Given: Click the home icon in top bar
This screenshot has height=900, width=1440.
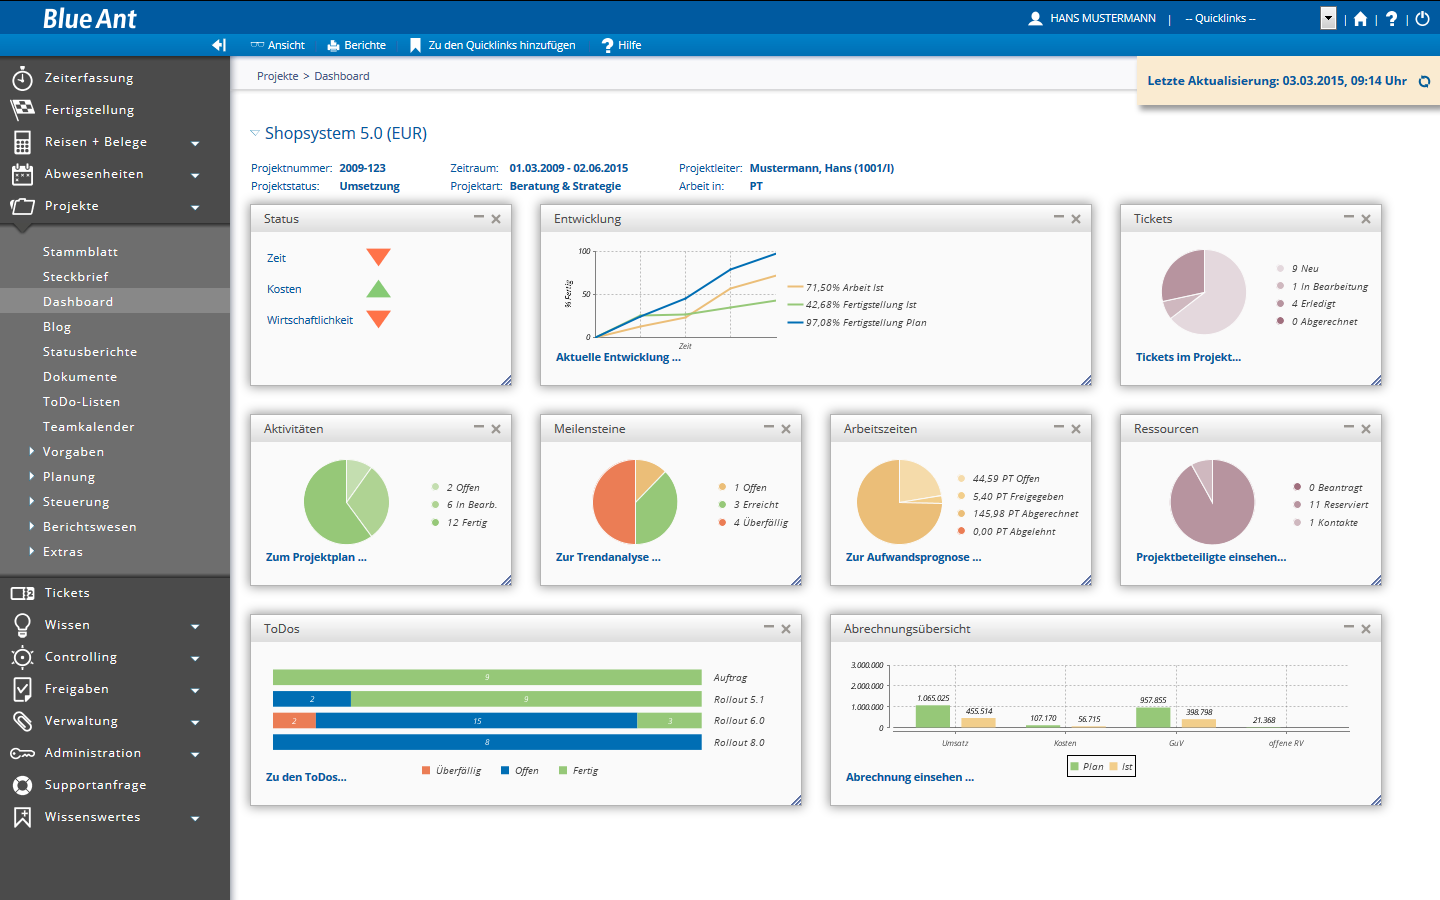Looking at the screenshot, I should (1360, 19).
